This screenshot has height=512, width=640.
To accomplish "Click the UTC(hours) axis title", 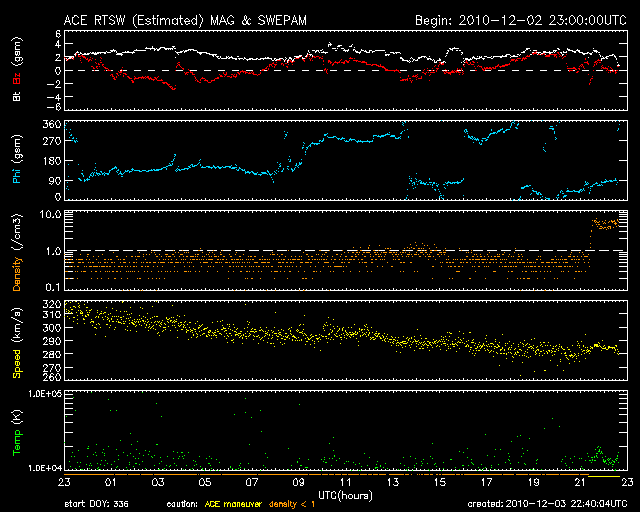I will coord(345,496).
